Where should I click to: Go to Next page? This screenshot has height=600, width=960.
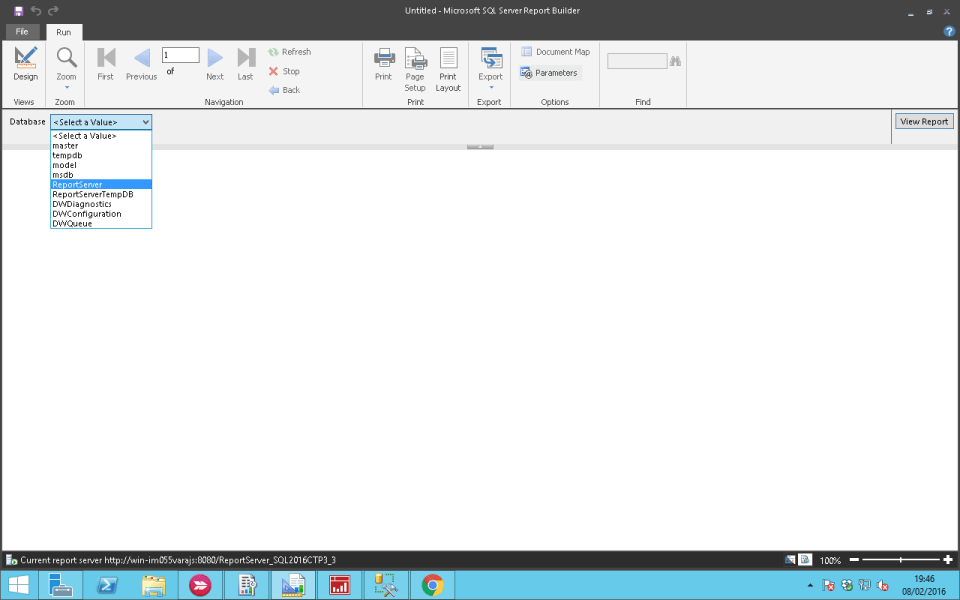tap(215, 64)
